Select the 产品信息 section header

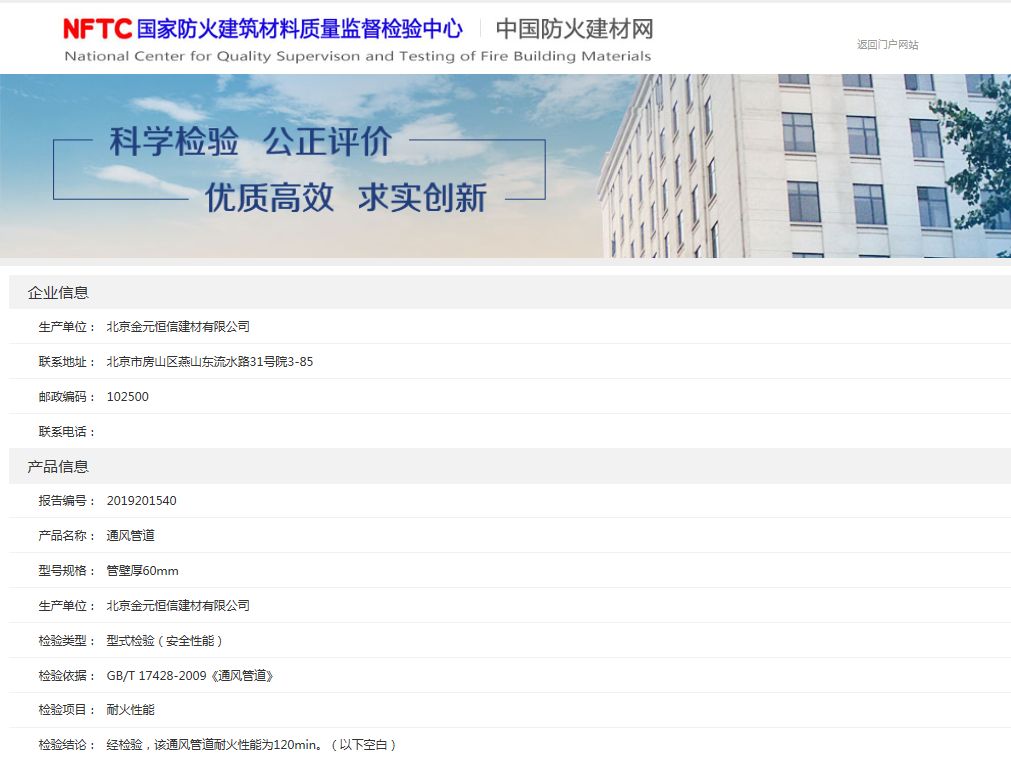coord(58,466)
